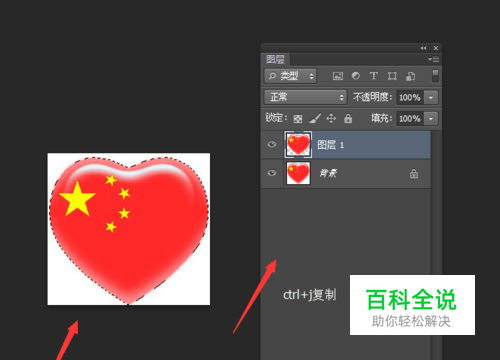Image resolution: width=500 pixels, height=360 pixels.
Task: Hide 图层 1 layer visibility eye
Action: point(272,144)
